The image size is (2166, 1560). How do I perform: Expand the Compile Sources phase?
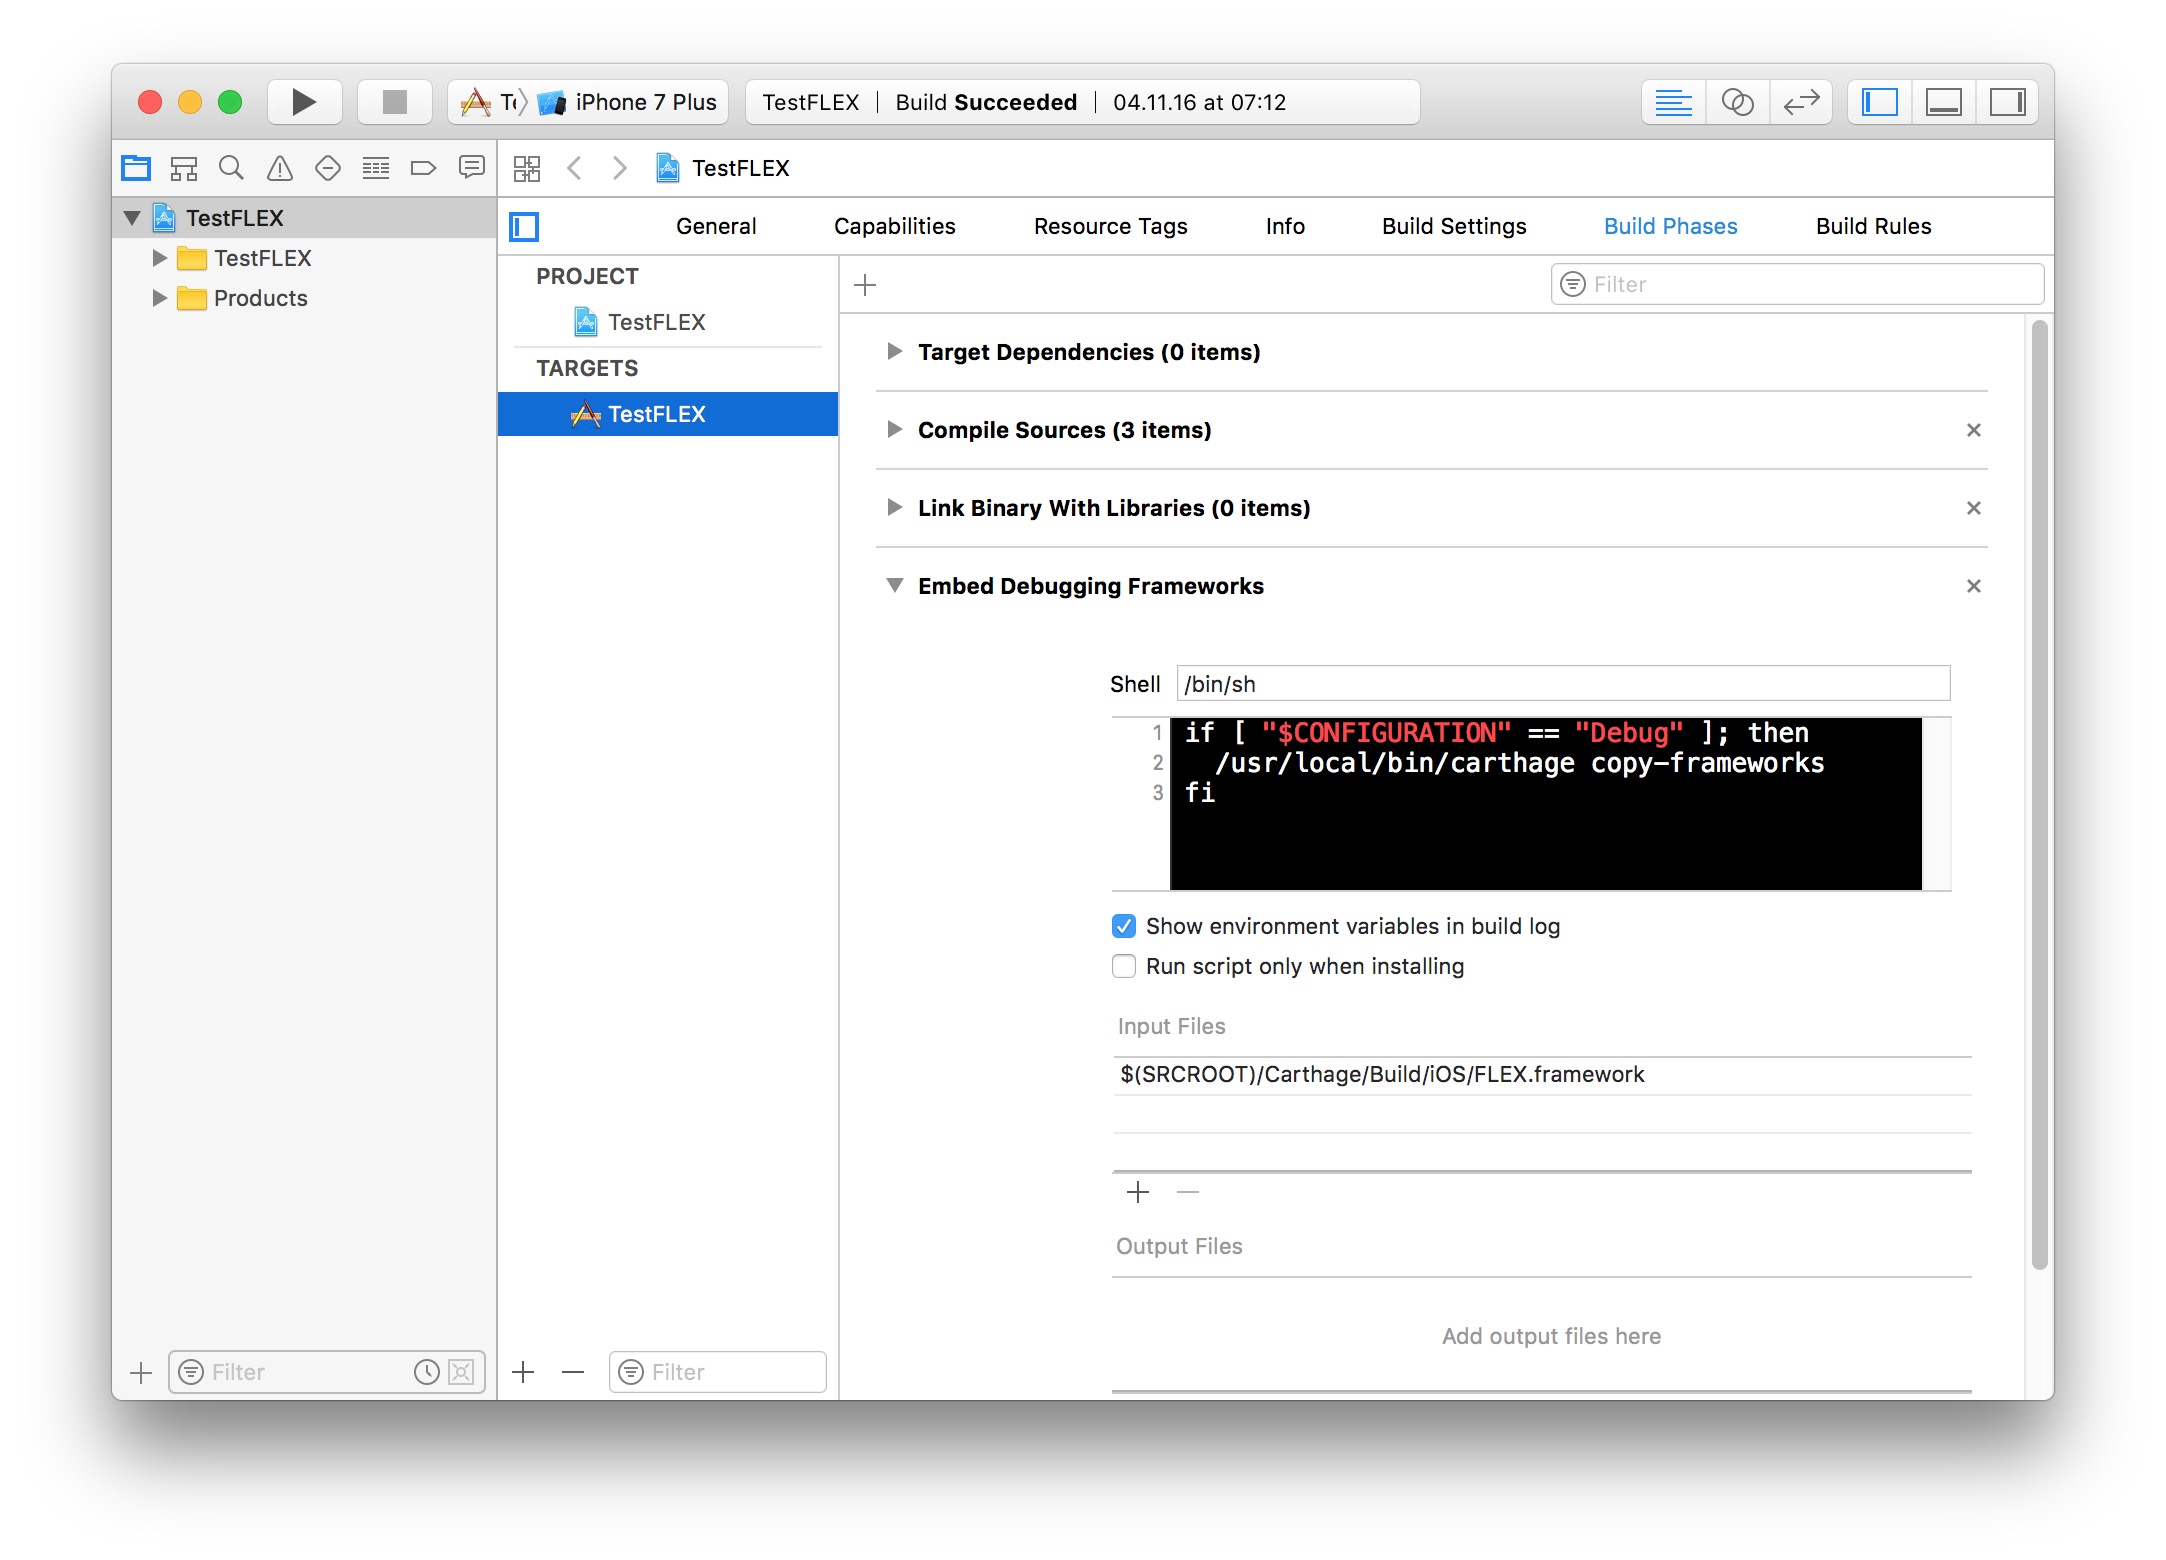pos(894,430)
